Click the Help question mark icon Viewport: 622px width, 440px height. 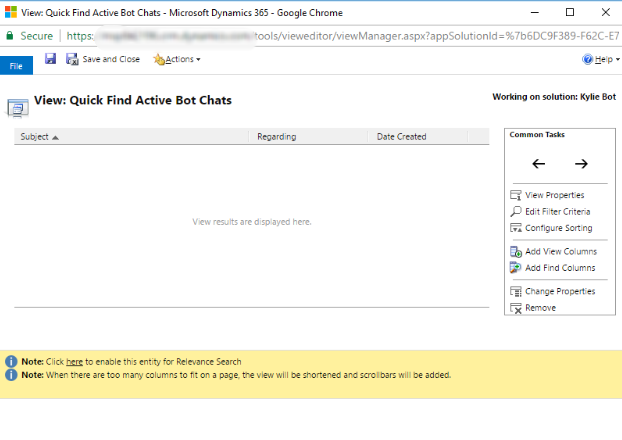tap(587, 59)
